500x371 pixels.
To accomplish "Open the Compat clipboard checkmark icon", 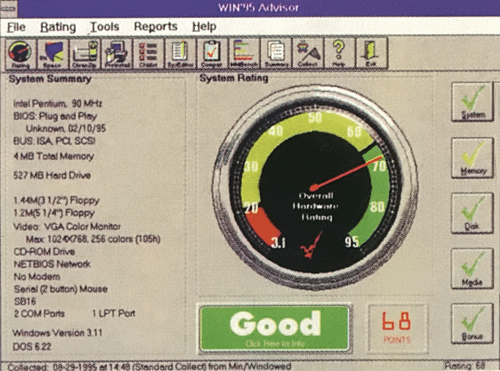I will click(212, 53).
